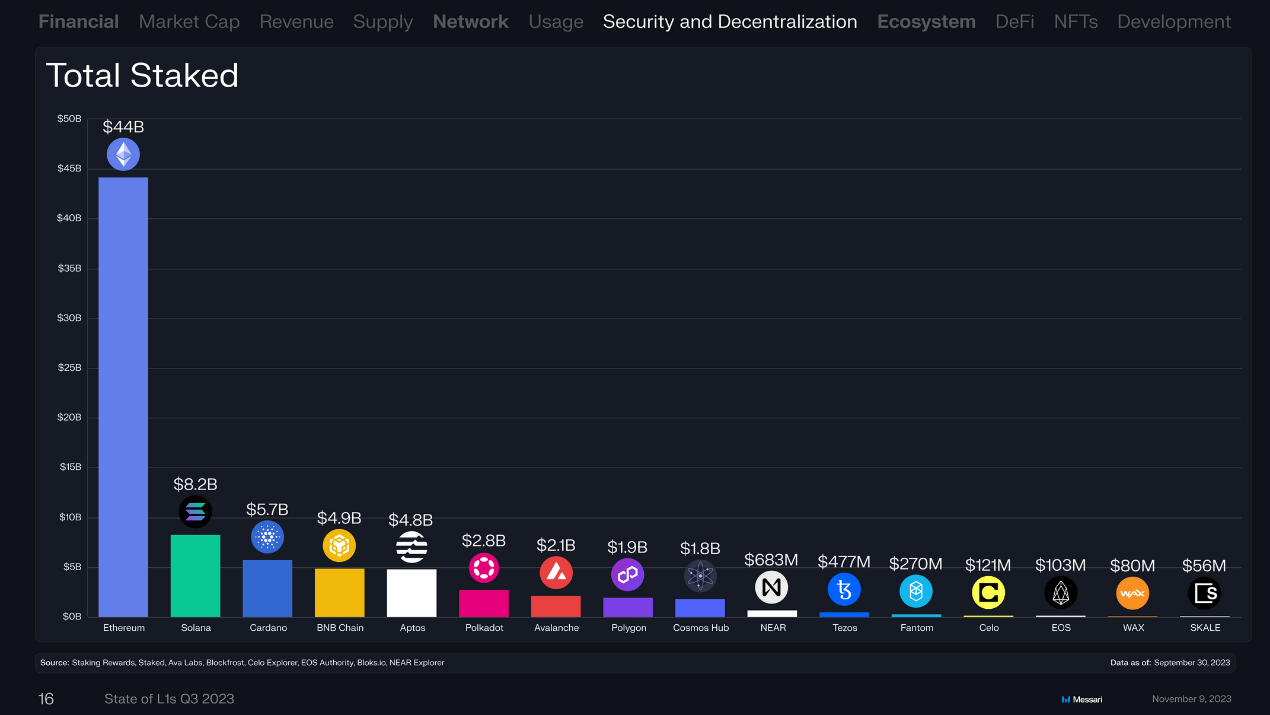The width and height of the screenshot is (1270, 715).
Task: Select the WAX logo icon
Action: [x=1132, y=593]
